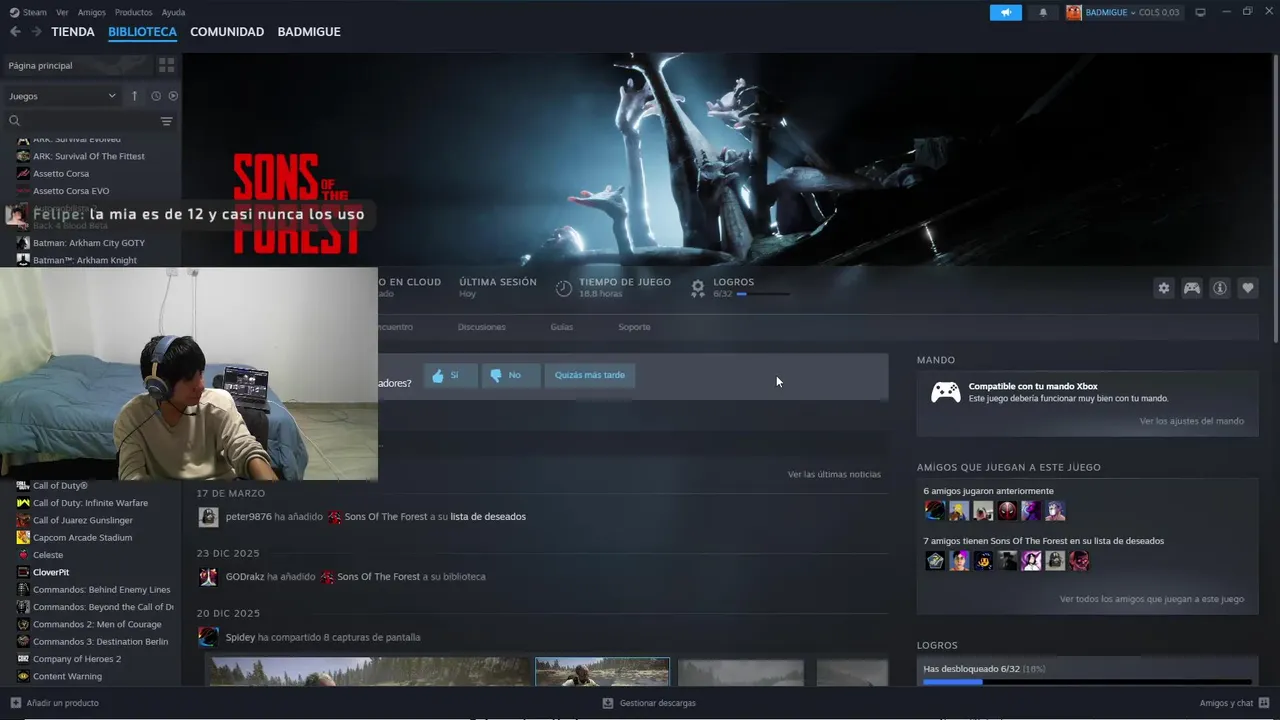
Task: Switch library to grid collections view
Action: tap(166, 65)
